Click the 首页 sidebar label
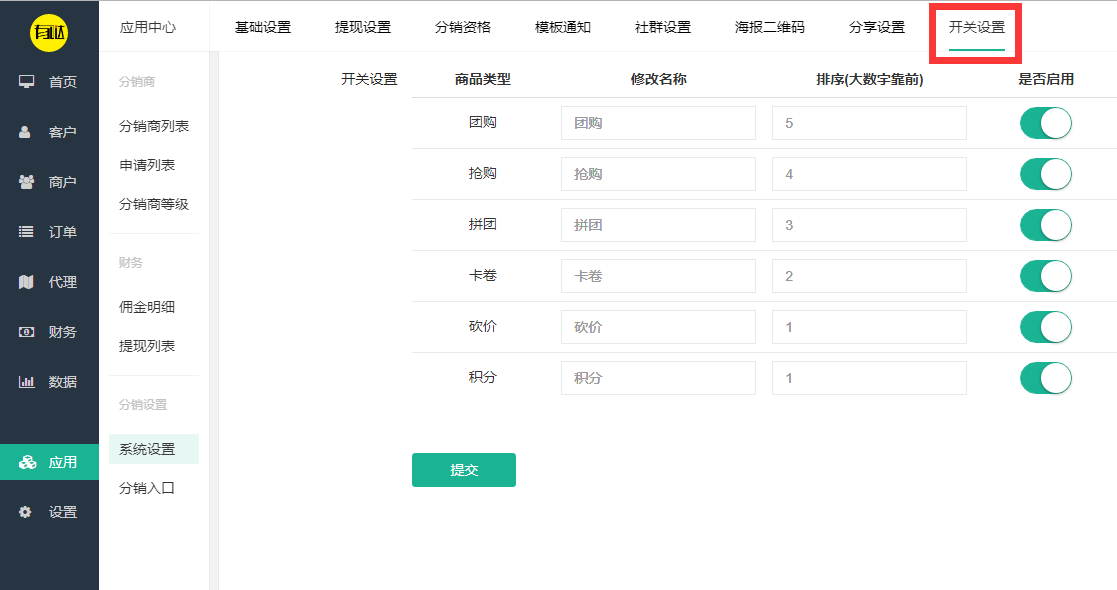 click(63, 82)
